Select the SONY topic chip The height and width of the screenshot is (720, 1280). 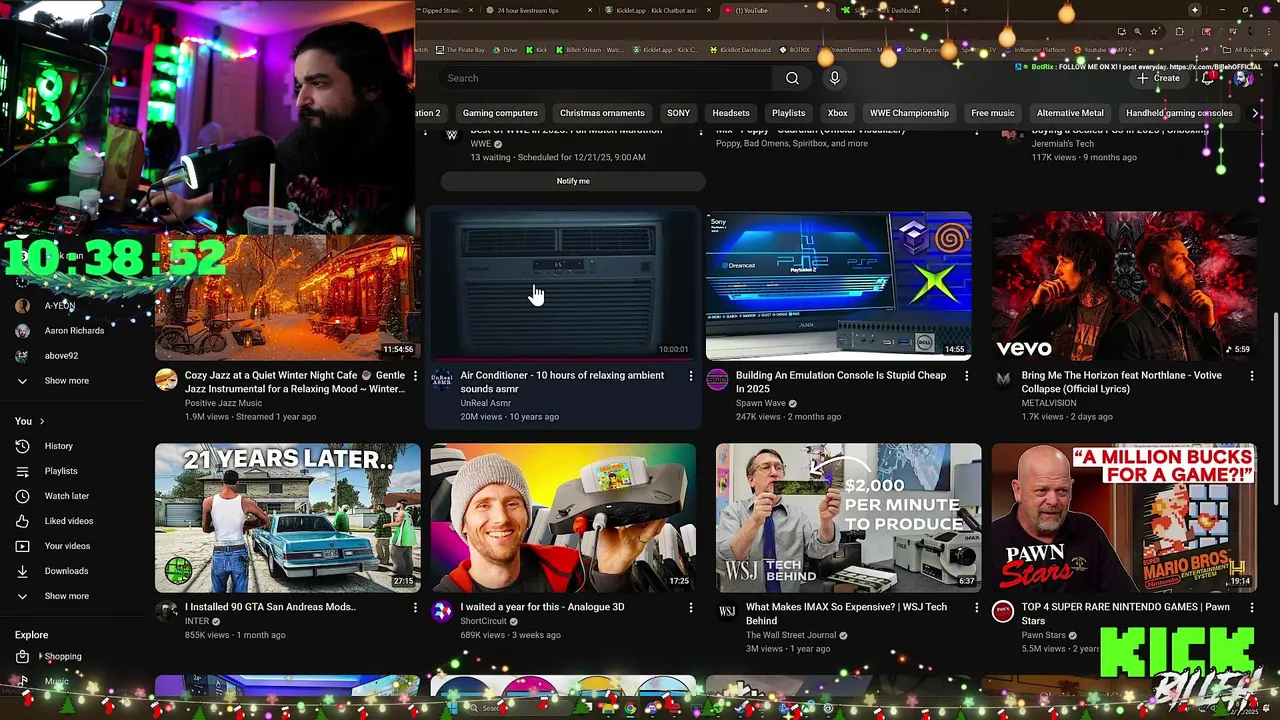[x=678, y=113]
